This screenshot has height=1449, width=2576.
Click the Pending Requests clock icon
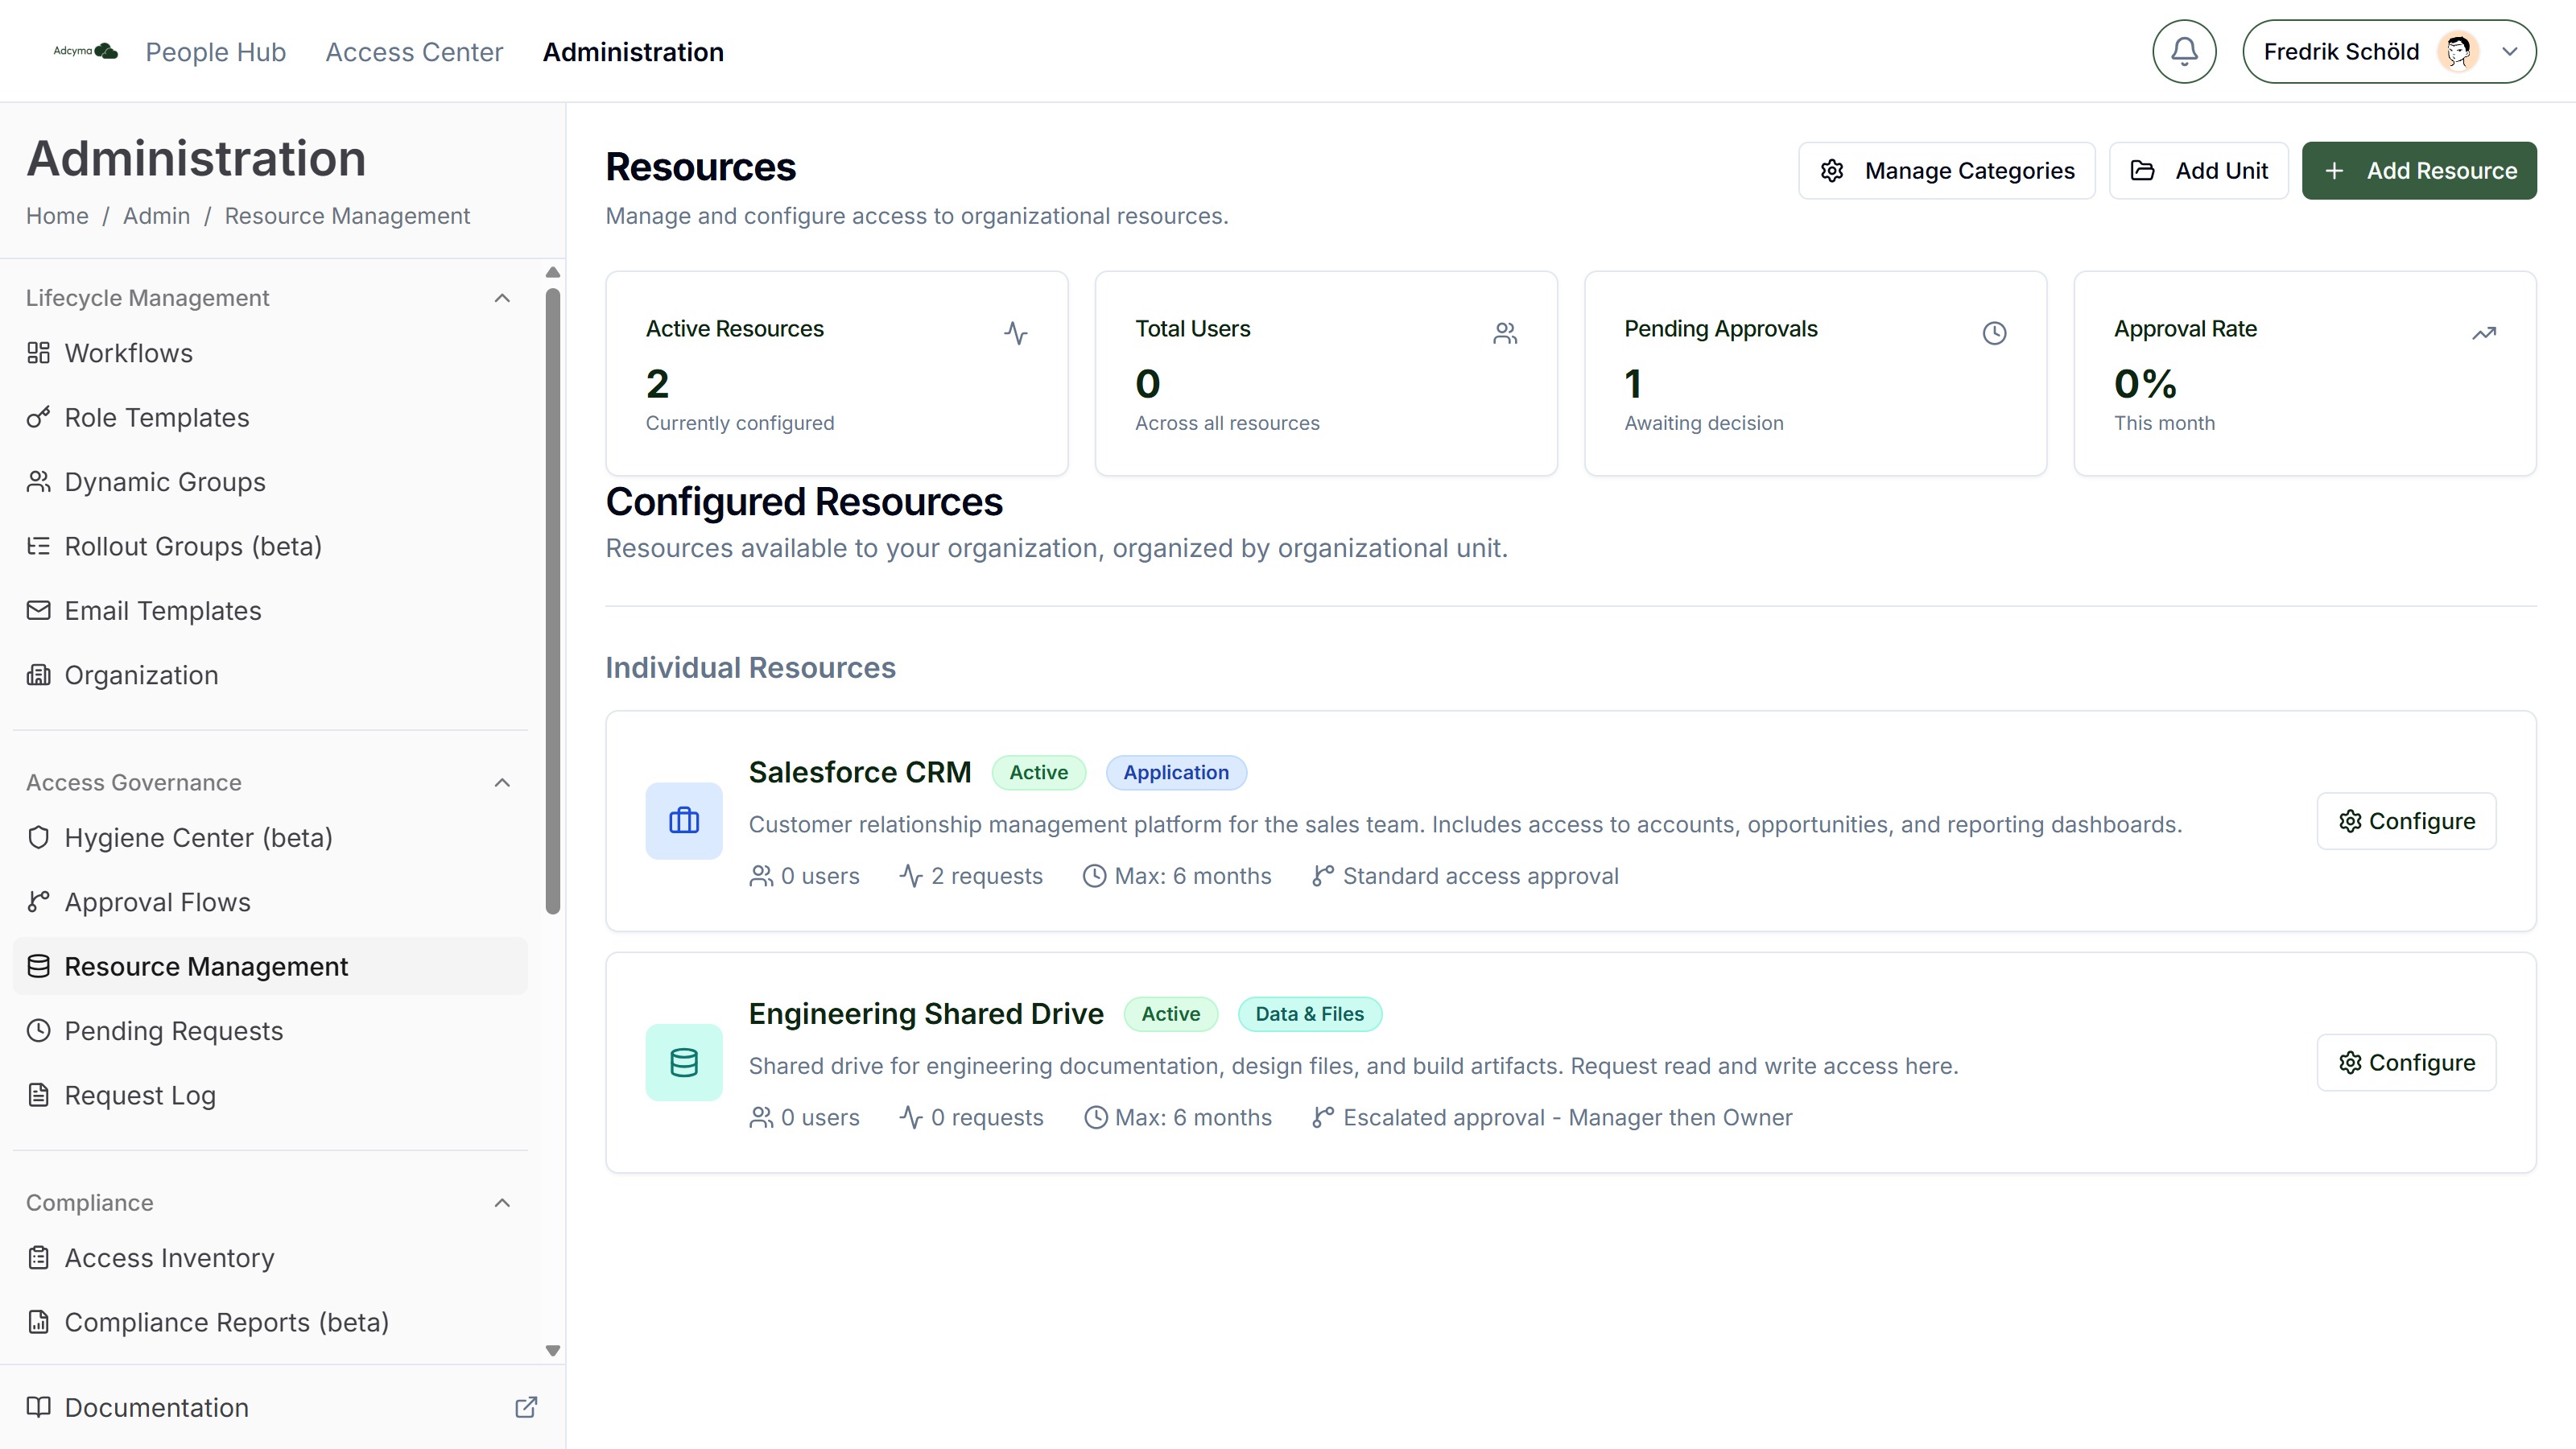(x=38, y=1030)
